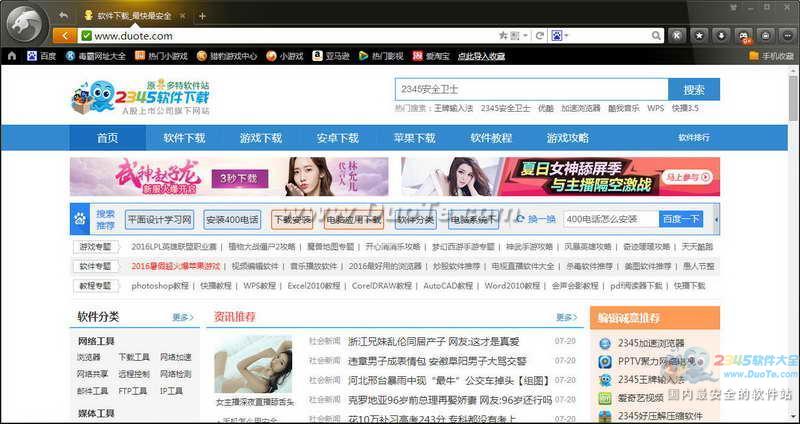Open the search engine dropdown arrow
Image resolution: width=800 pixels, height=424 pixels.
click(x=566, y=36)
